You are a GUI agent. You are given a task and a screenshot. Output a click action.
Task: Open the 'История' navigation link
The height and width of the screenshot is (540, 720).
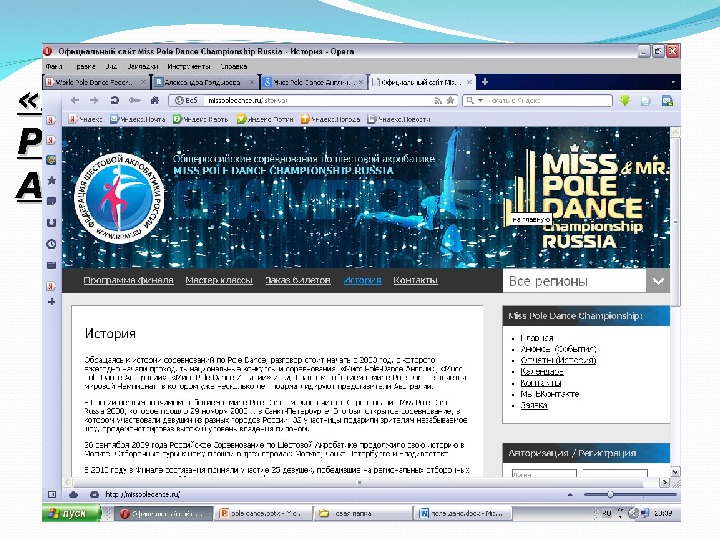click(x=362, y=280)
